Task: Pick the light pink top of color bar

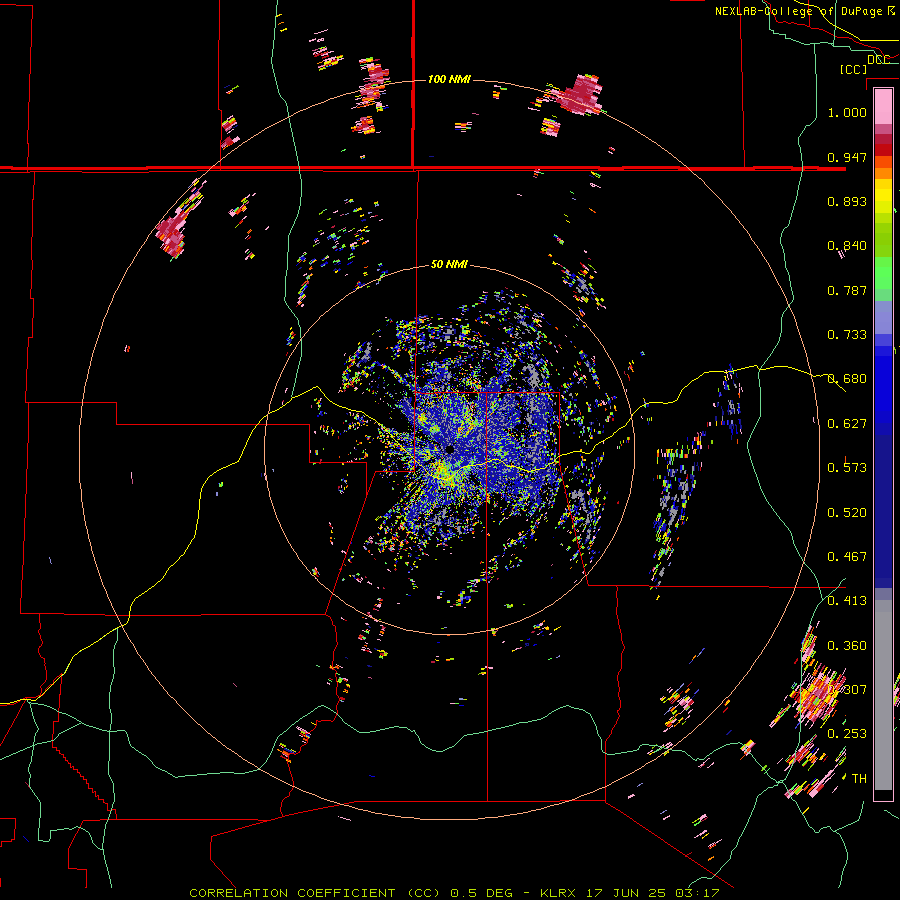Action: tap(883, 106)
